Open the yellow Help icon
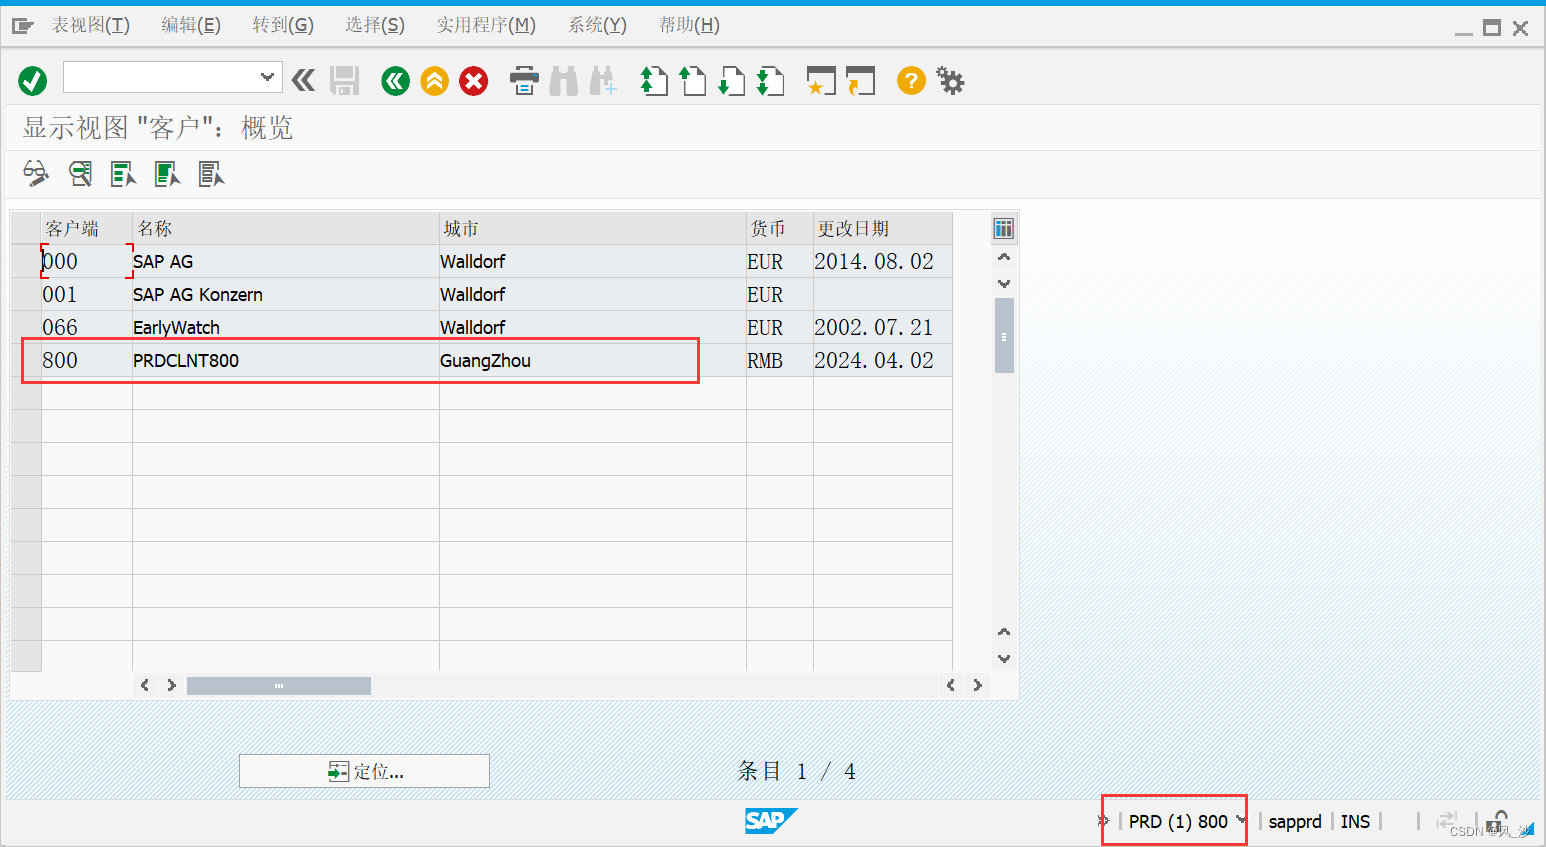 pyautogui.click(x=911, y=80)
